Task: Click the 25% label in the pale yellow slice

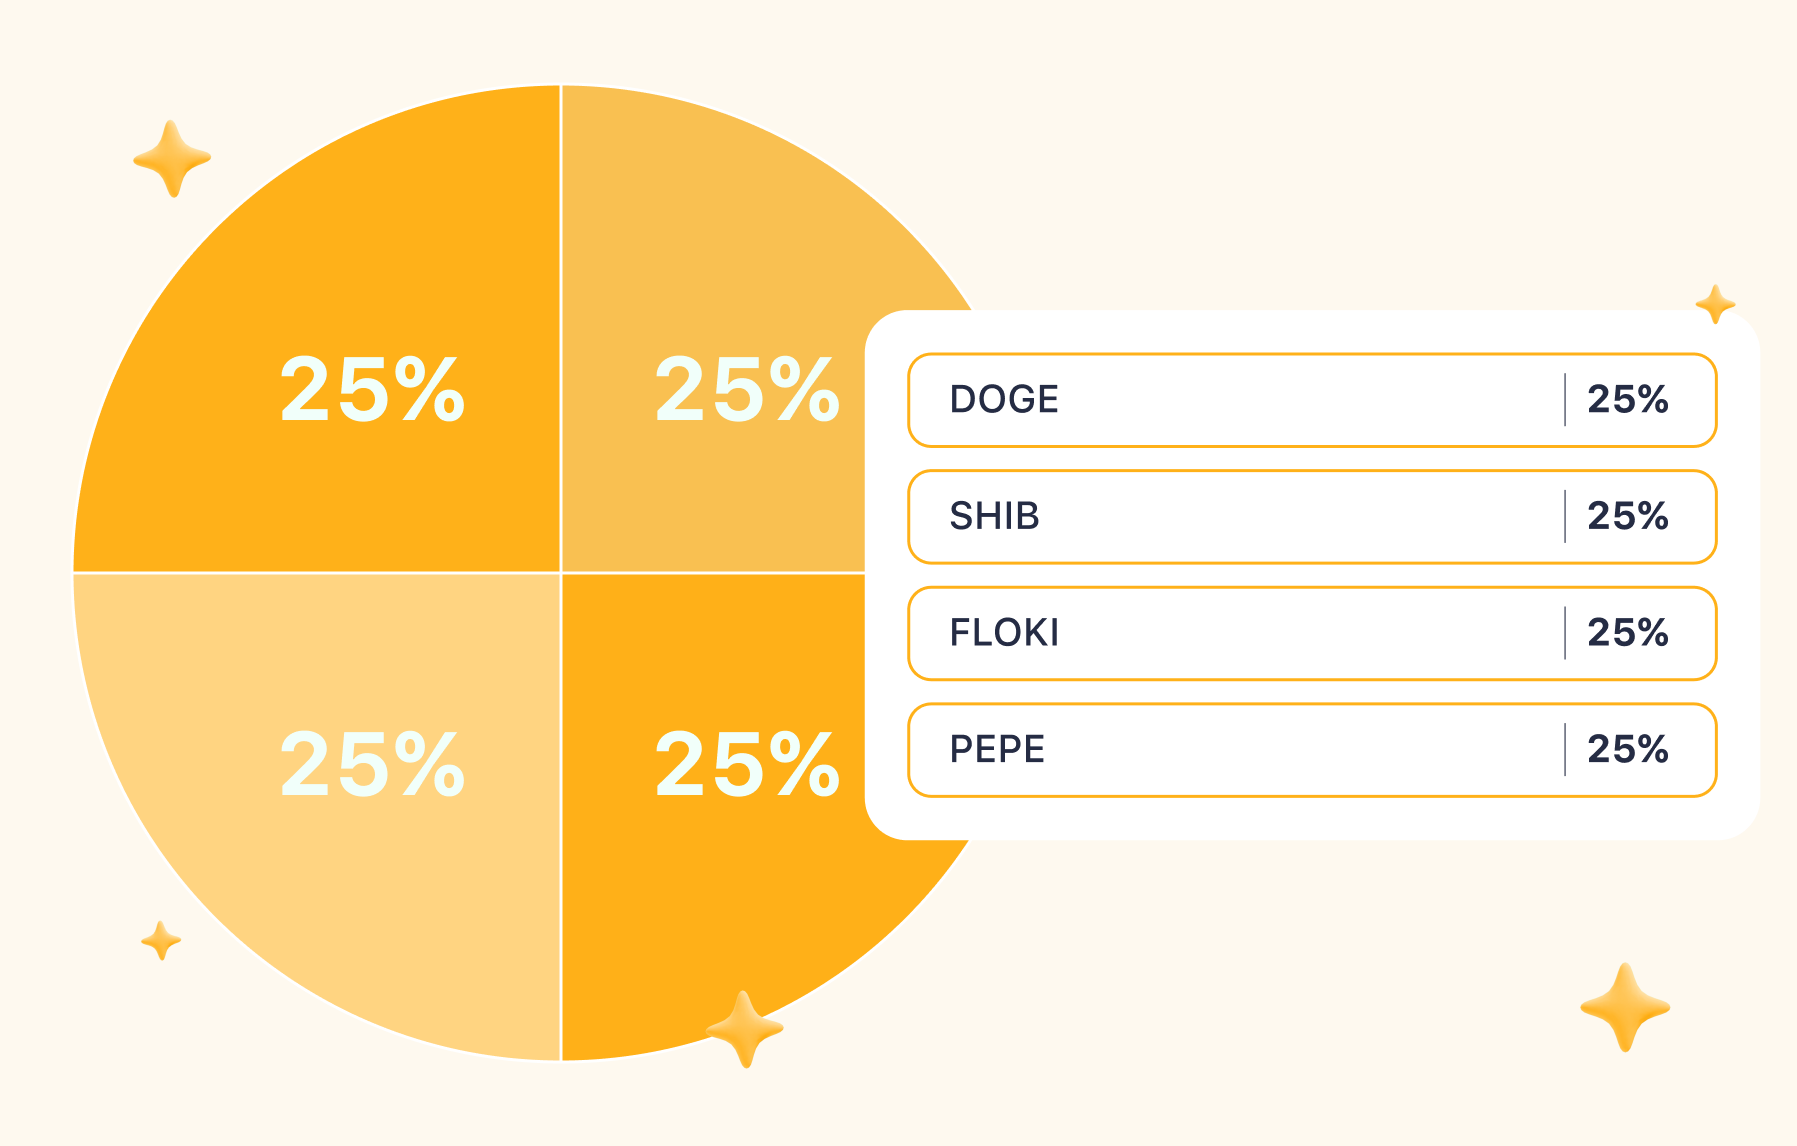Action: tap(373, 764)
